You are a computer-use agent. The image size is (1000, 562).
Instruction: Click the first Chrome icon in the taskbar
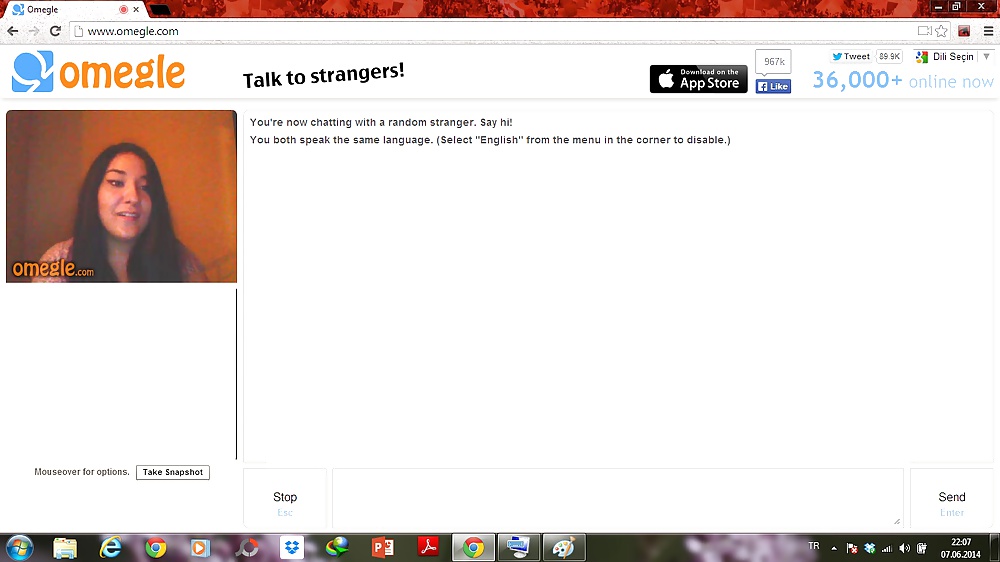(155, 548)
